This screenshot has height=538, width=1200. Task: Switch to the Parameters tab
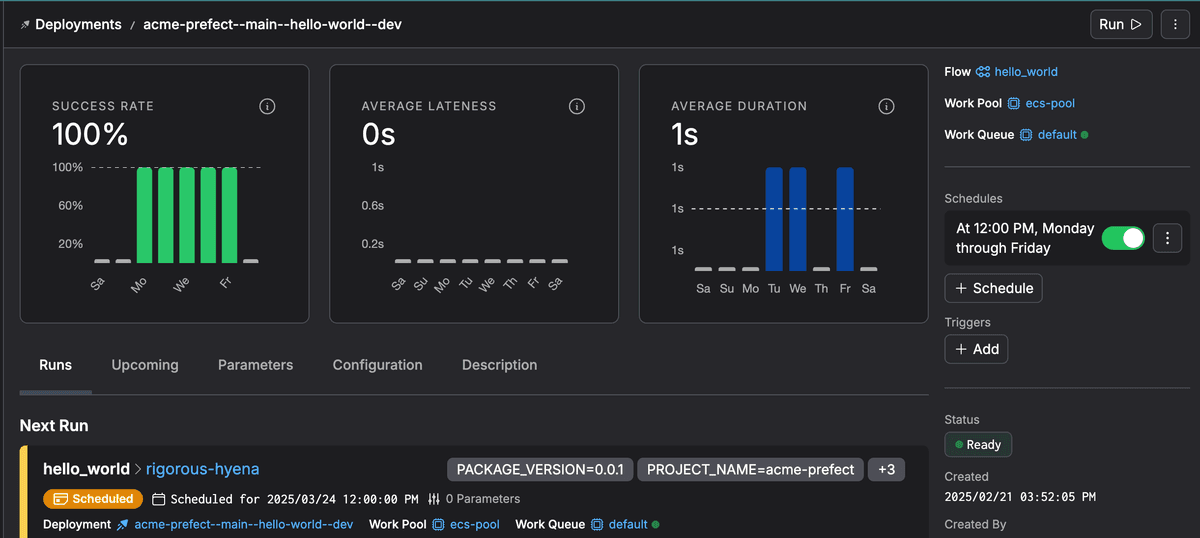(x=256, y=365)
